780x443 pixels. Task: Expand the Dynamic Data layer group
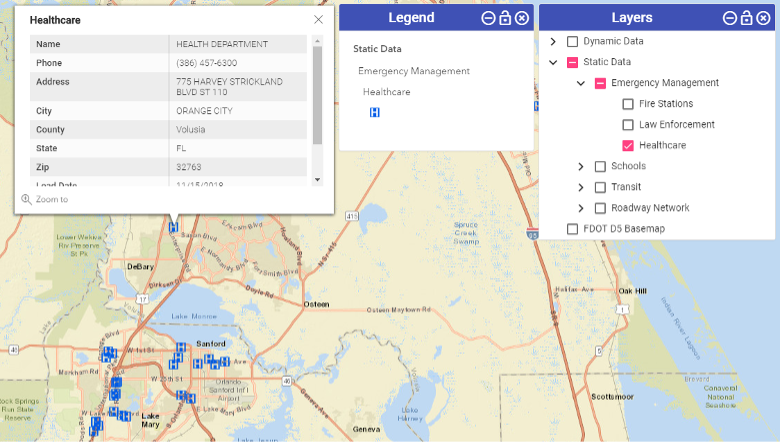click(553, 42)
